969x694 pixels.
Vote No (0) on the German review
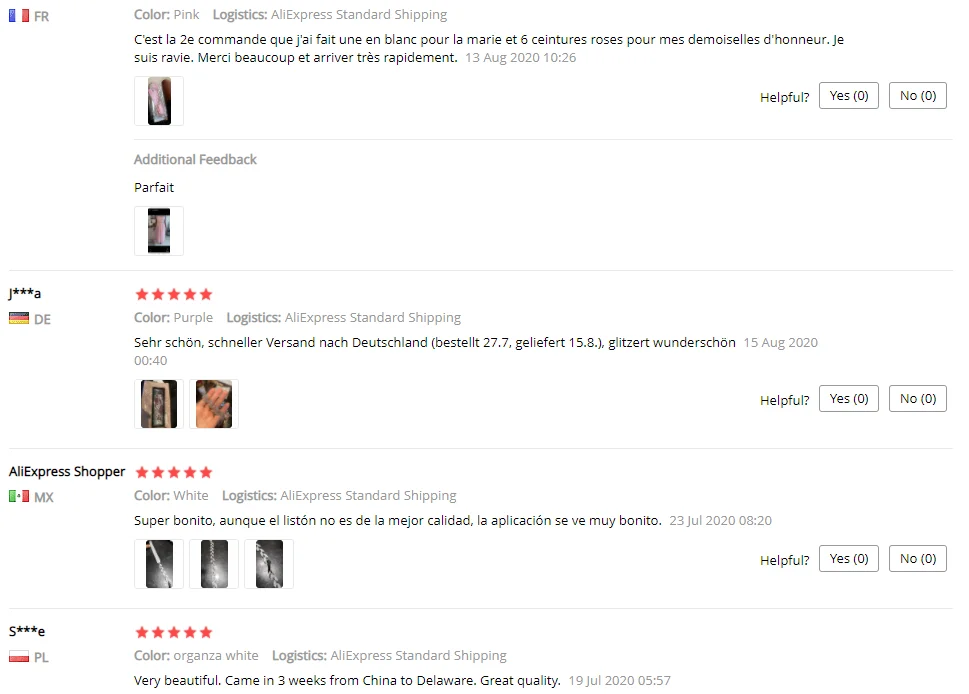click(918, 399)
